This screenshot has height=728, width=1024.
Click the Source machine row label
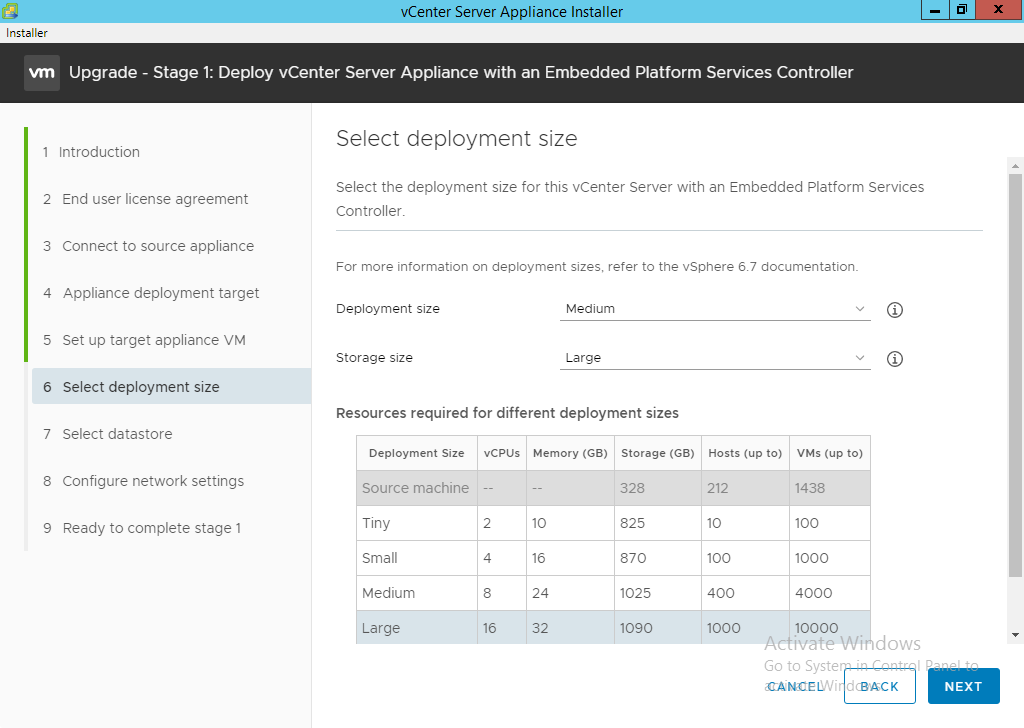pos(415,488)
